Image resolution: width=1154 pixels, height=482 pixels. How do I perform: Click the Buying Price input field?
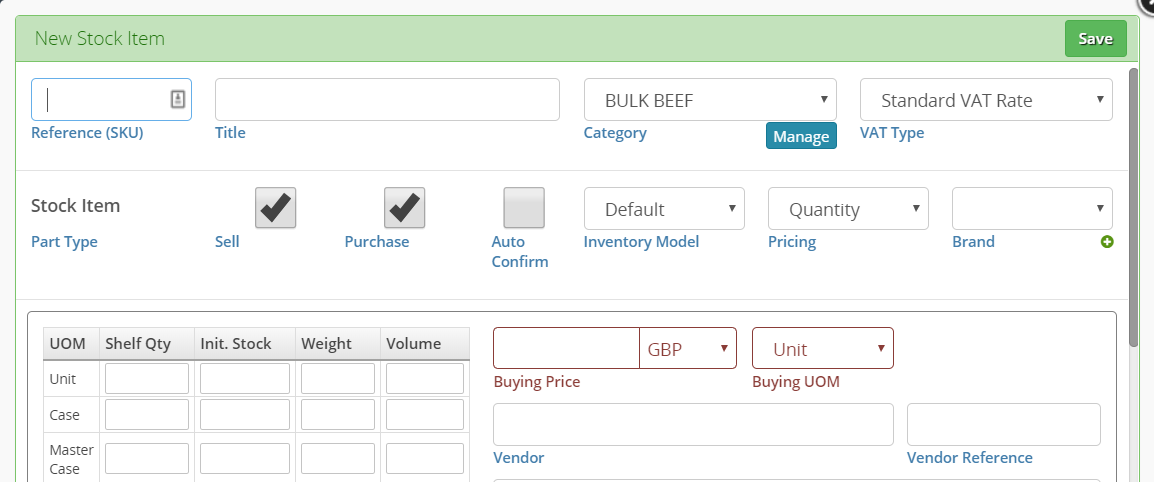point(566,348)
